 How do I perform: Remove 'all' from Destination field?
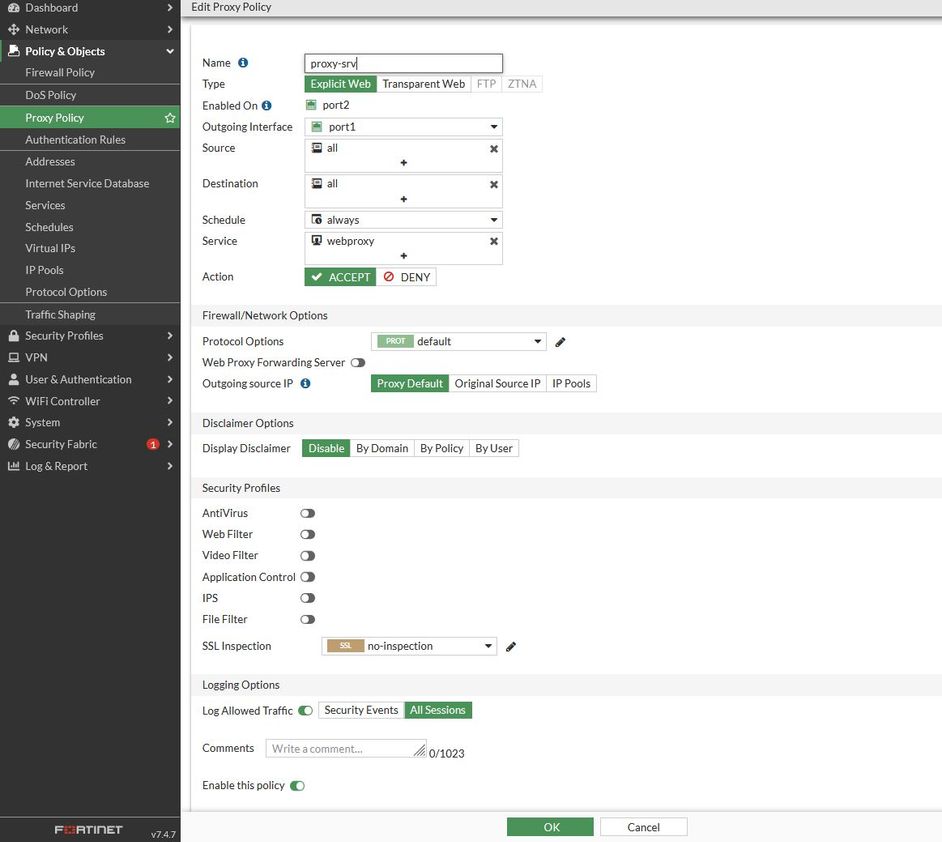coord(494,184)
